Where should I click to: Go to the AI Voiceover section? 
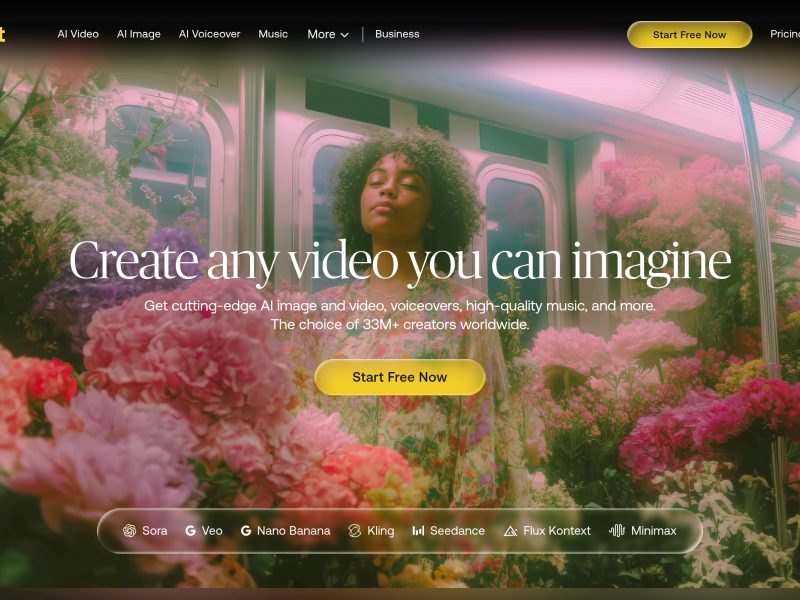pos(209,34)
